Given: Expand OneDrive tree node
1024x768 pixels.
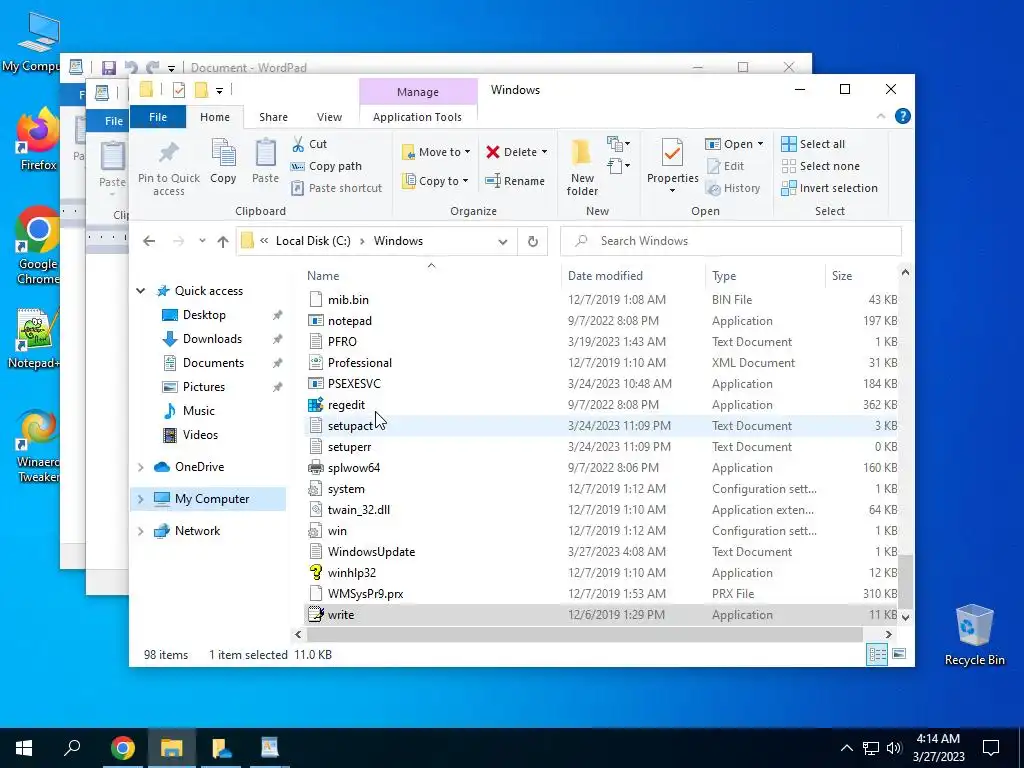Looking at the screenshot, I should pos(140,467).
